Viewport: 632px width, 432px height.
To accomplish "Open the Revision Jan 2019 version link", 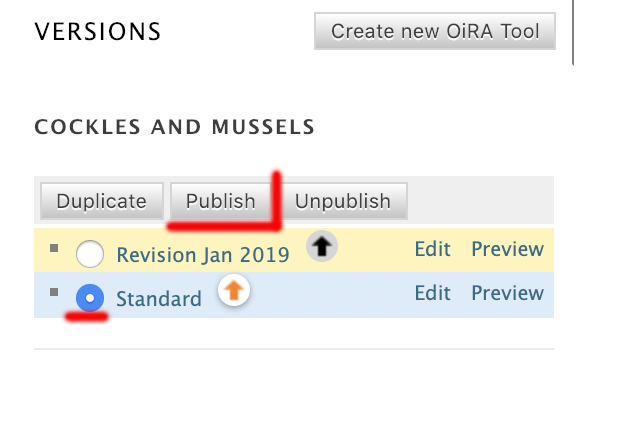I will coord(203,254).
